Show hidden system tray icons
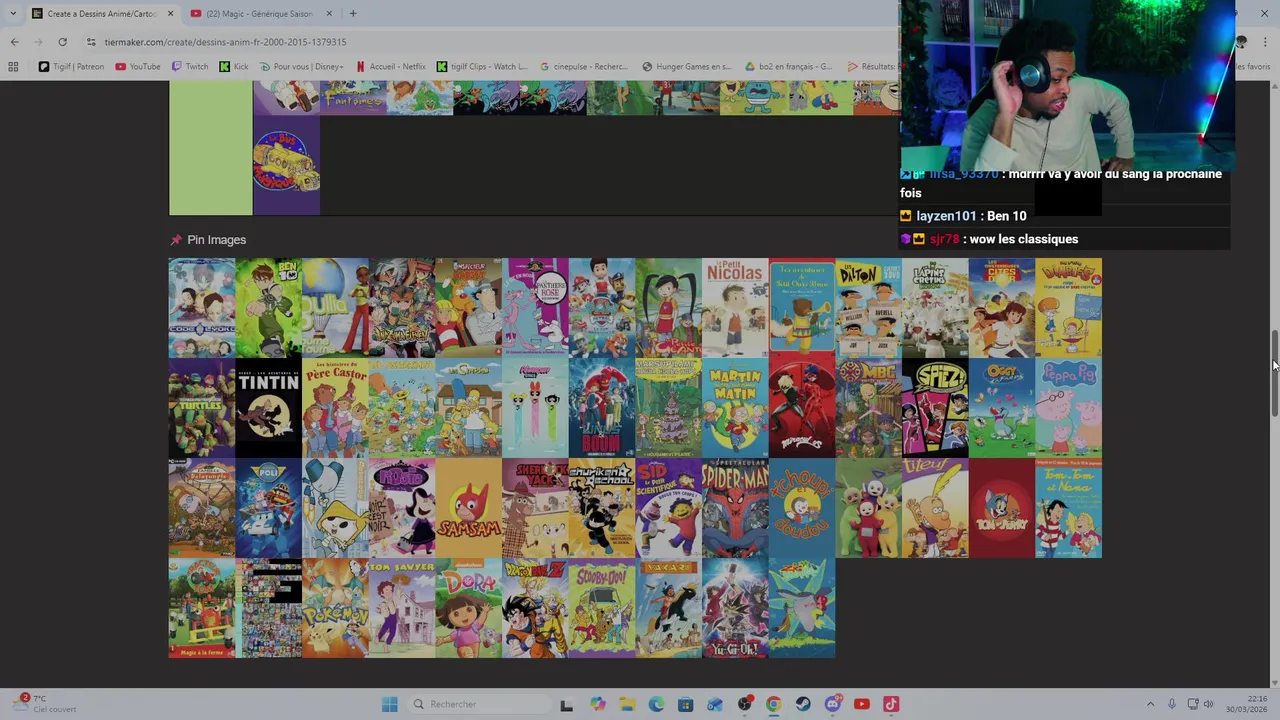This screenshot has height=720, width=1280. [x=1150, y=704]
